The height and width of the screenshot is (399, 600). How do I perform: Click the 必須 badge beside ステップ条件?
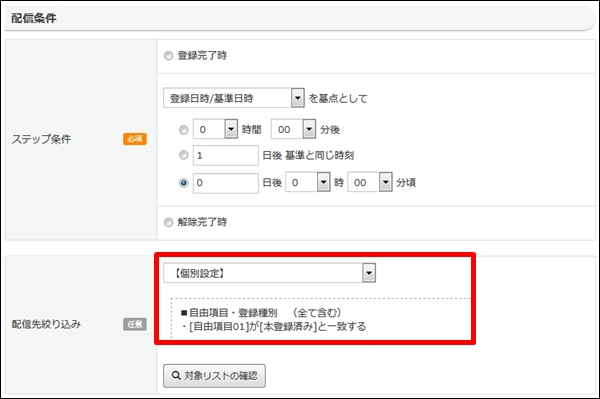[135, 139]
